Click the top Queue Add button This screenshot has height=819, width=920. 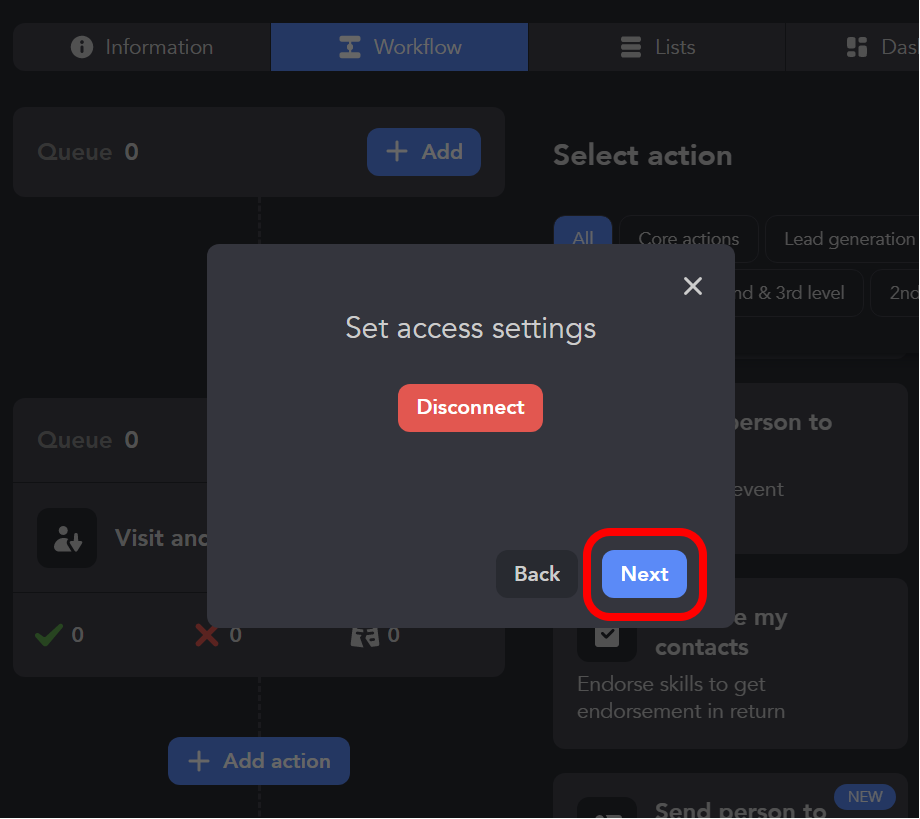point(424,152)
